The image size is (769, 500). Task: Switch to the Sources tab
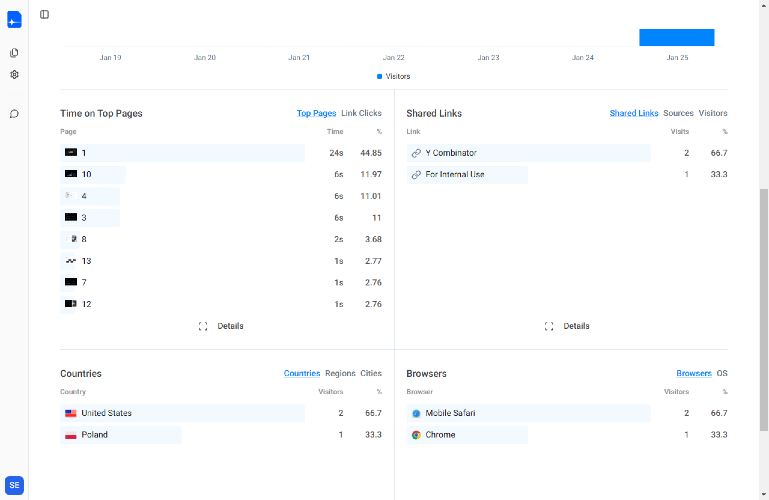[x=678, y=113]
